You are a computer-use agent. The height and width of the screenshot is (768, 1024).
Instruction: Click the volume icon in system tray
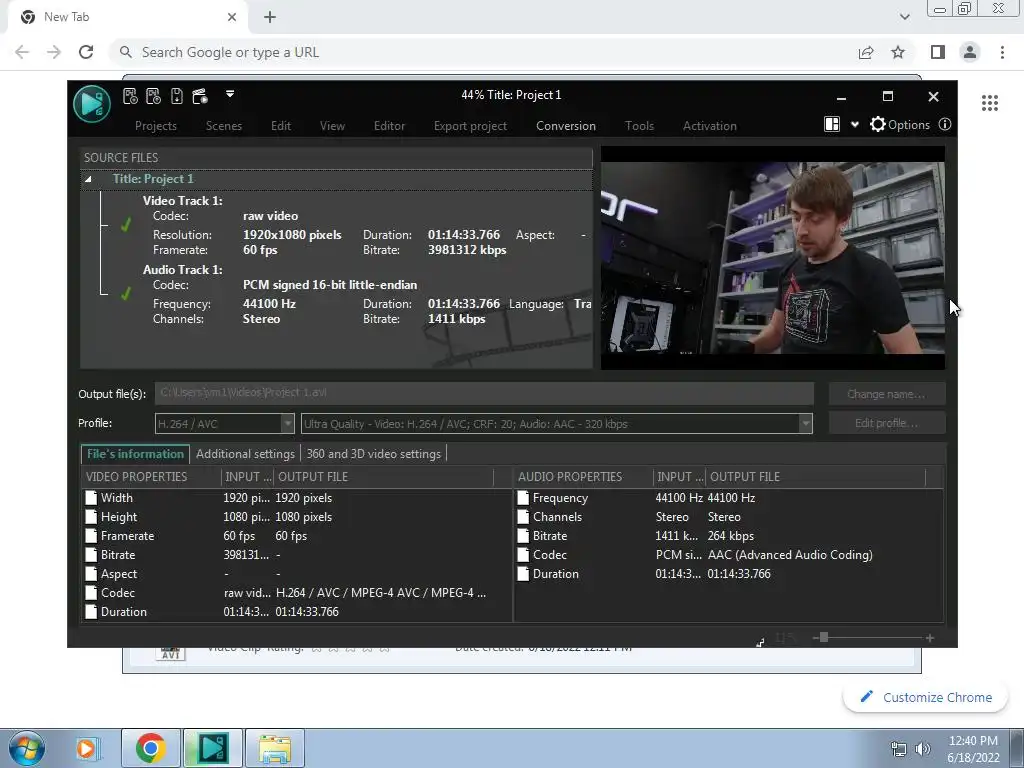(922, 748)
